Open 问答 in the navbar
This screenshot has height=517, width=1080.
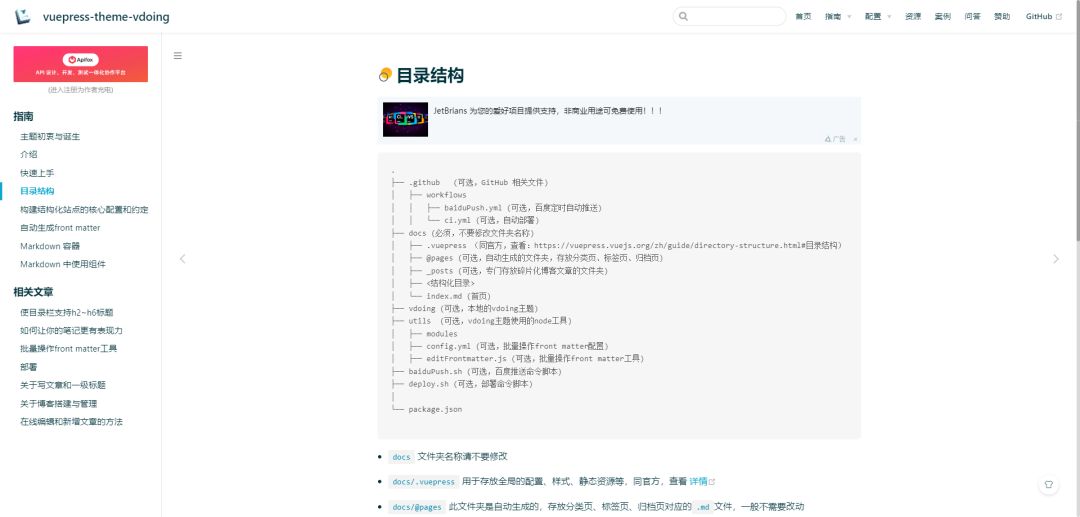pyautogui.click(x=973, y=17)
